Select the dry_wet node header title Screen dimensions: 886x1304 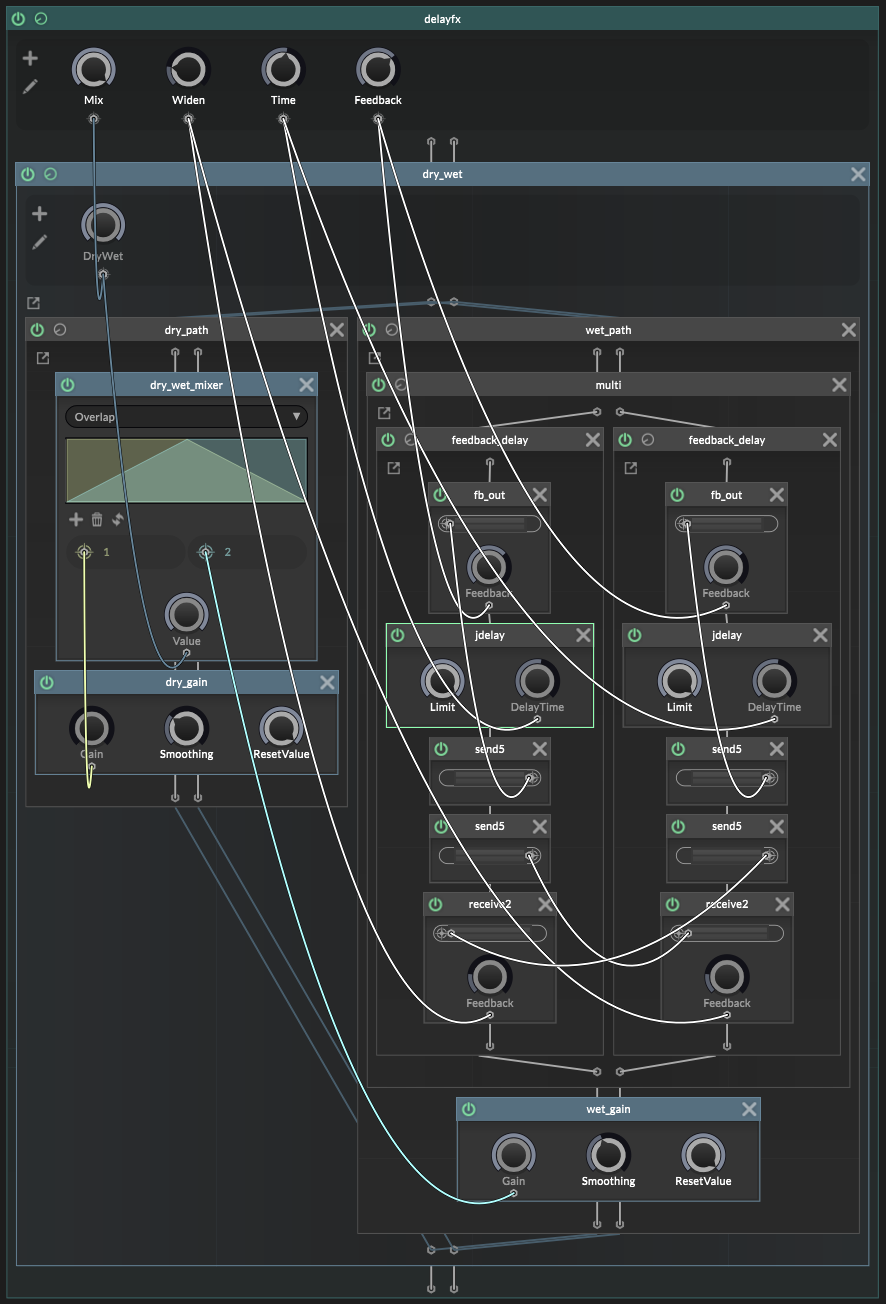point(442,174)
